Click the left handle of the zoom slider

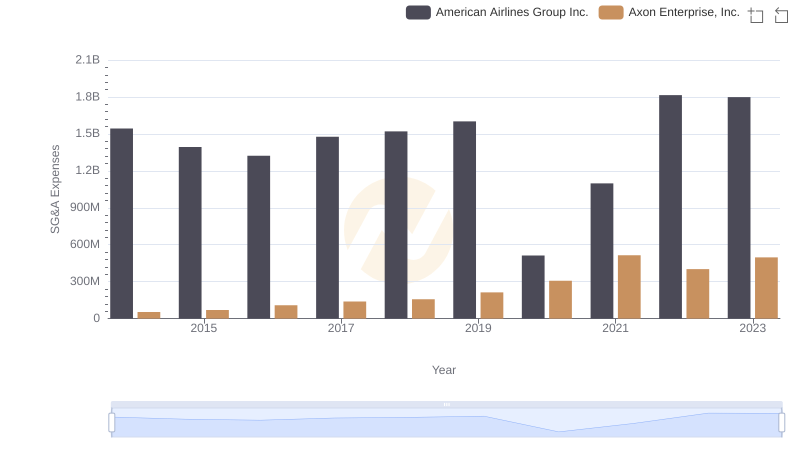click(112, 423)
